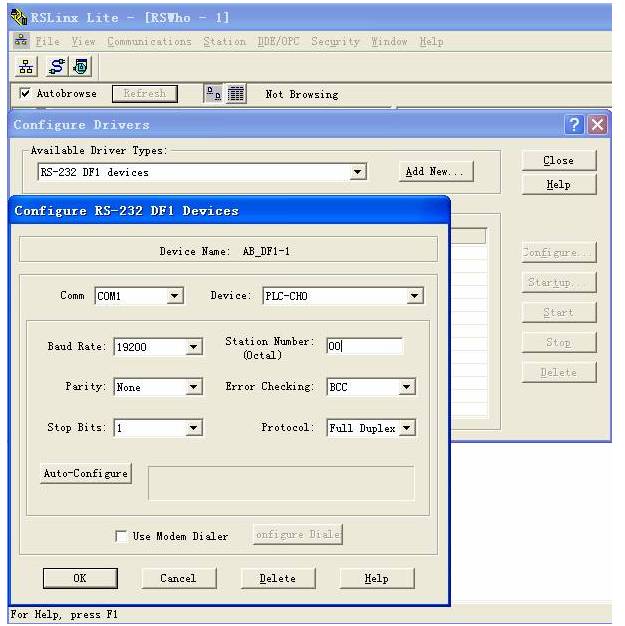Switch to details list view in RSWho
Screen dimensions: 625x626
(236, 94)
